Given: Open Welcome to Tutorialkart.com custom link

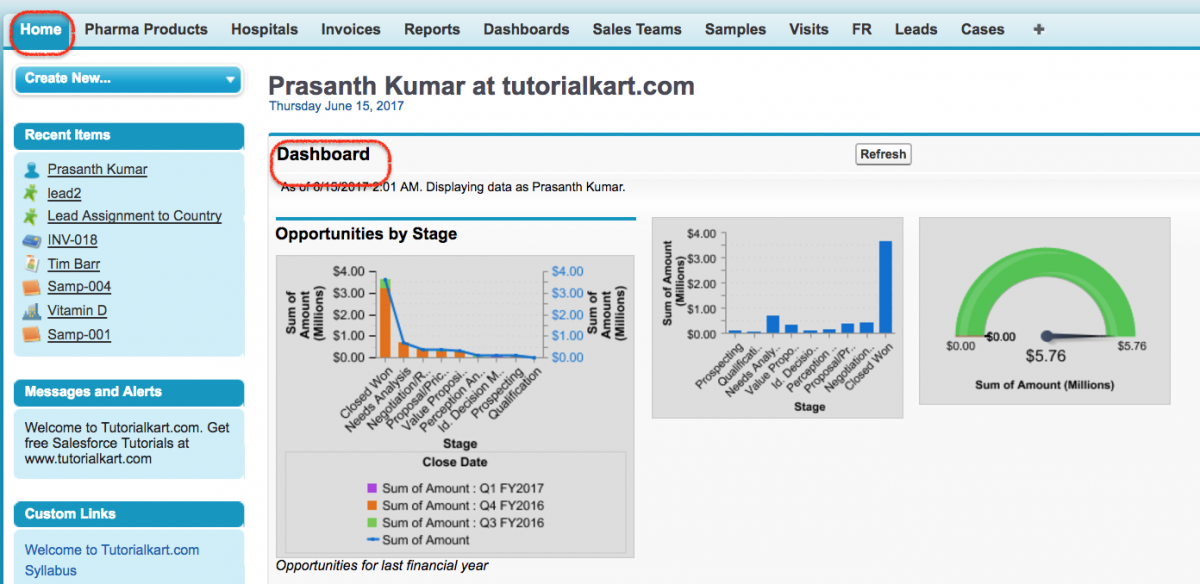Looking at the screenshot, I should coord(112,550).
